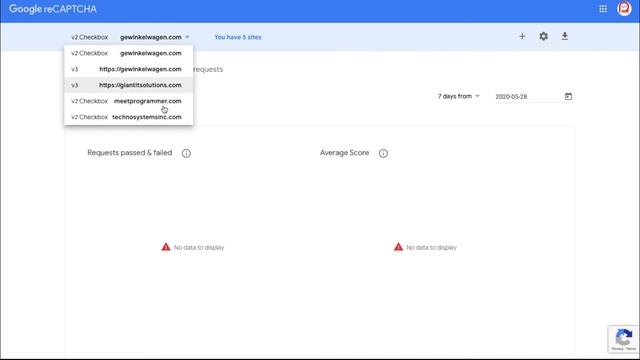Show info for Requests passed & failed

(x=186, y=153)
